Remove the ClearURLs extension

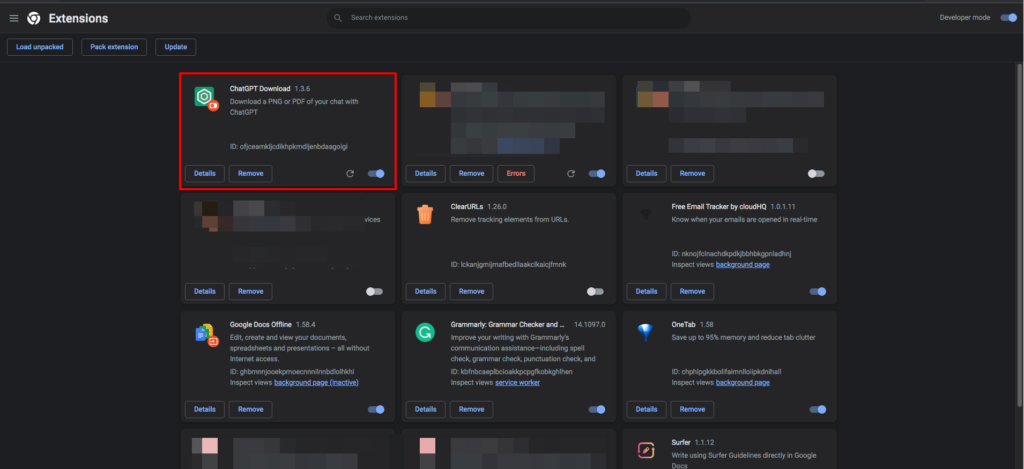[471, 291]
